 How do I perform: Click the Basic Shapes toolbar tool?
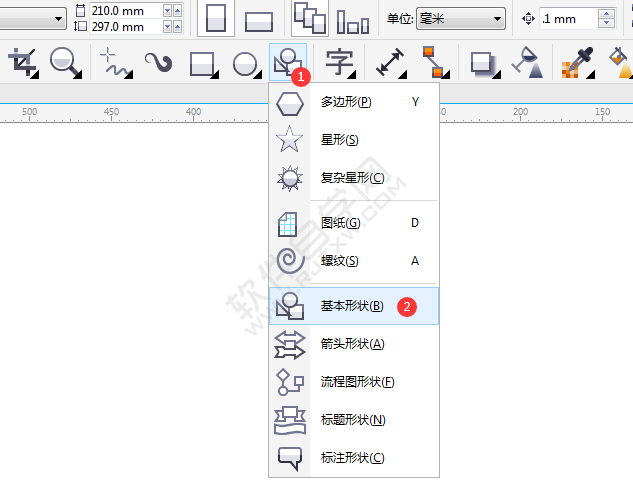click(x=288, y=62)
